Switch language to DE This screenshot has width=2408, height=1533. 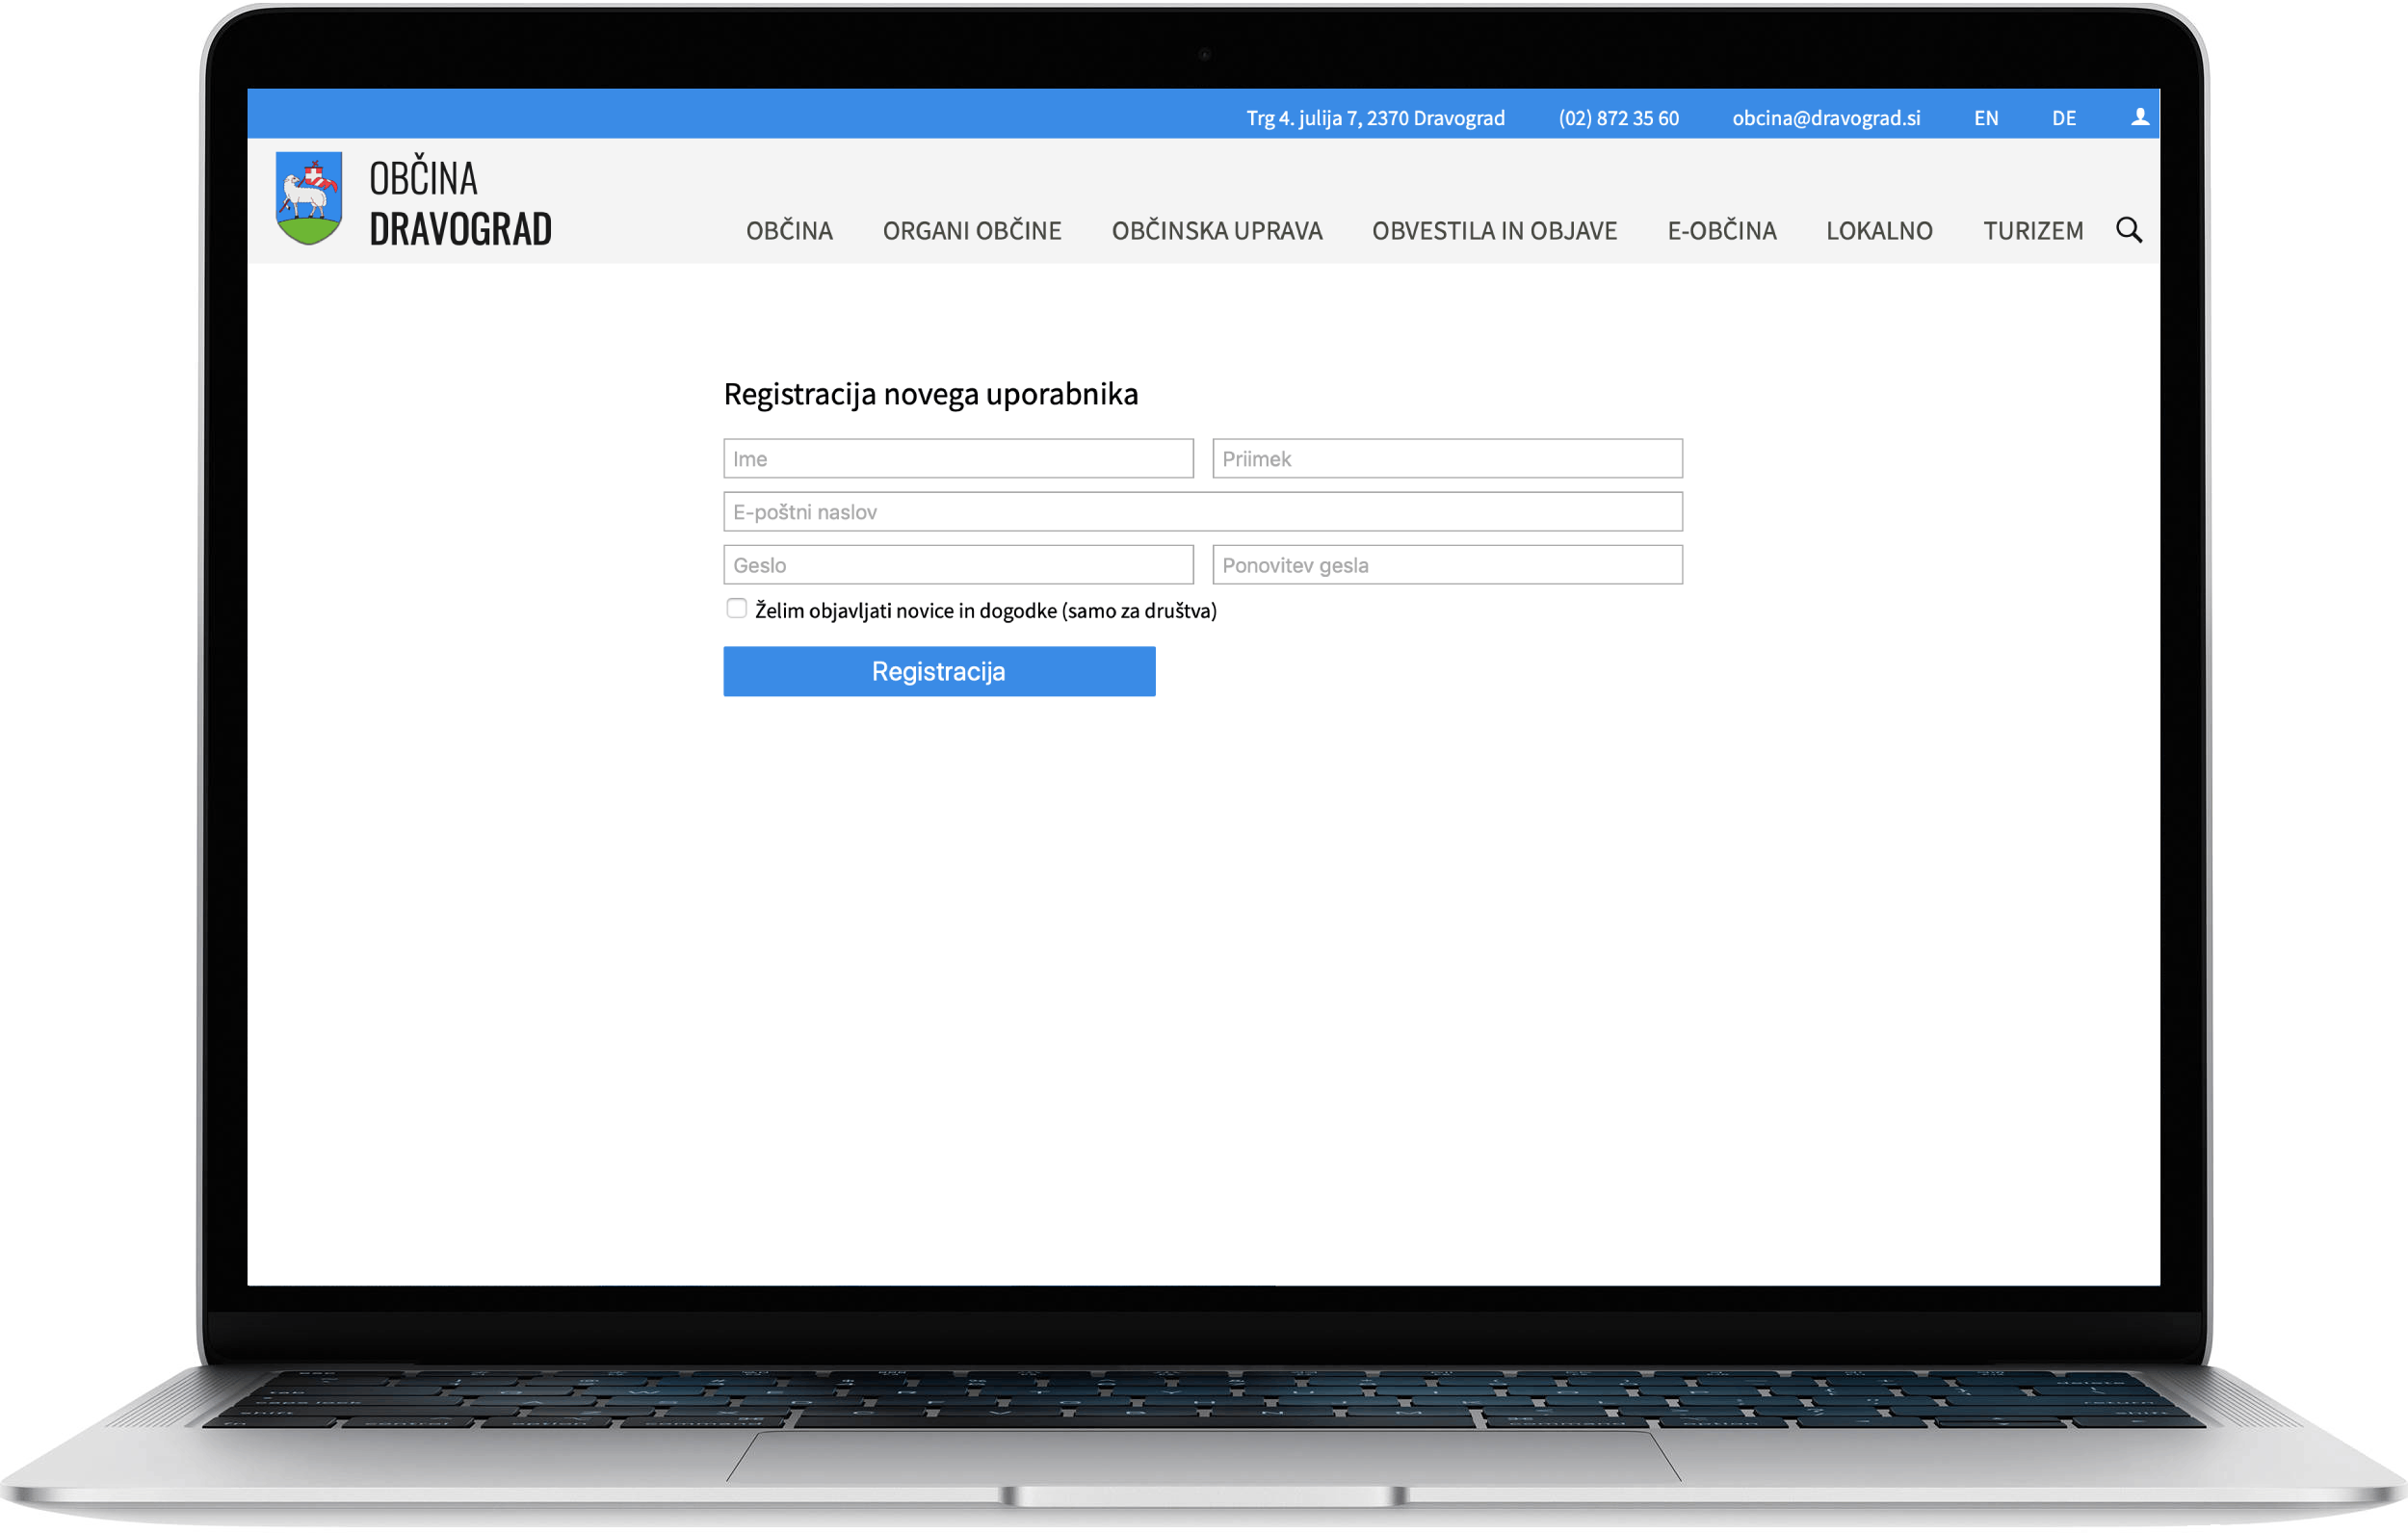[2064, 118]
